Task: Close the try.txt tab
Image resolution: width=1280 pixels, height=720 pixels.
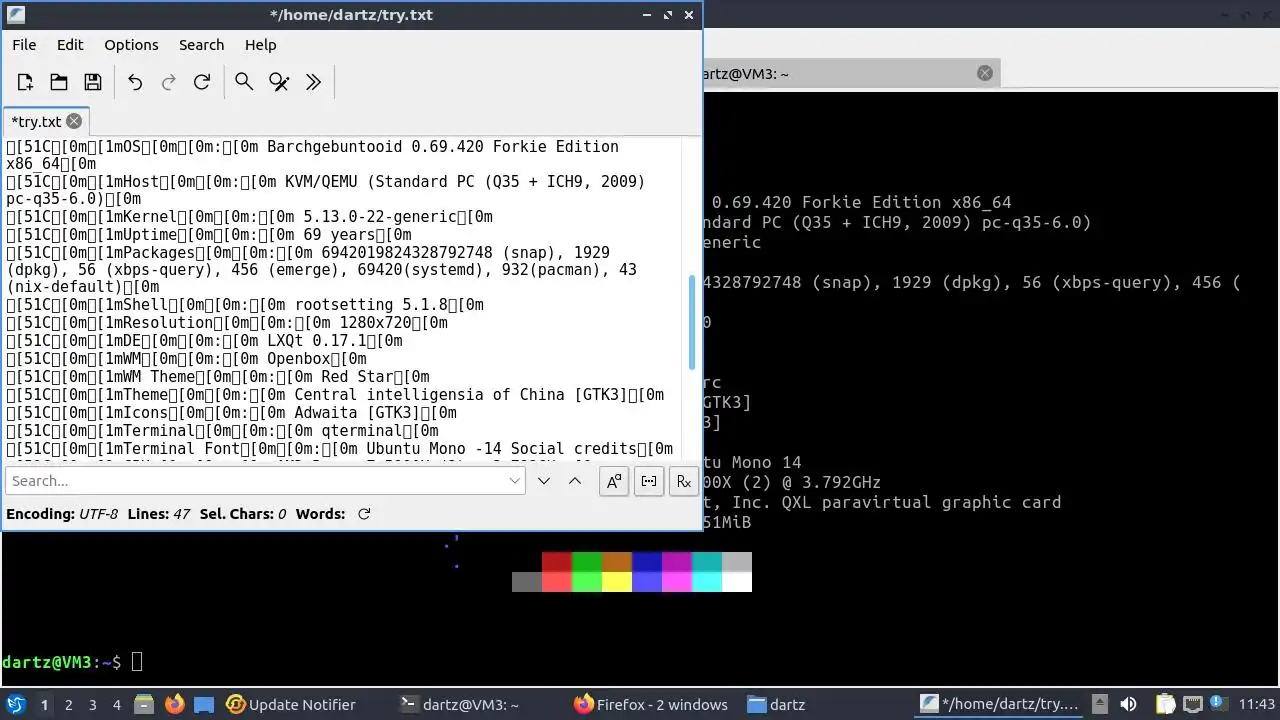Action: point(74,121)
